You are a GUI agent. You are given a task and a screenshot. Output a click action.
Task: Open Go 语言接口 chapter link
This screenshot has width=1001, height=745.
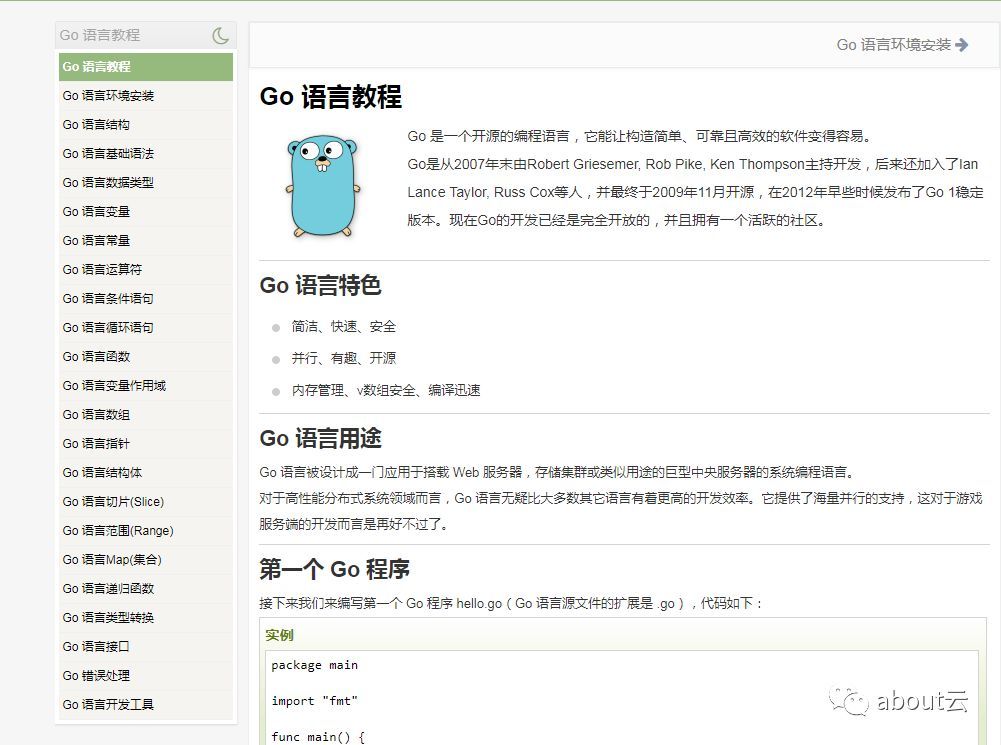click(x=146, y=647)
